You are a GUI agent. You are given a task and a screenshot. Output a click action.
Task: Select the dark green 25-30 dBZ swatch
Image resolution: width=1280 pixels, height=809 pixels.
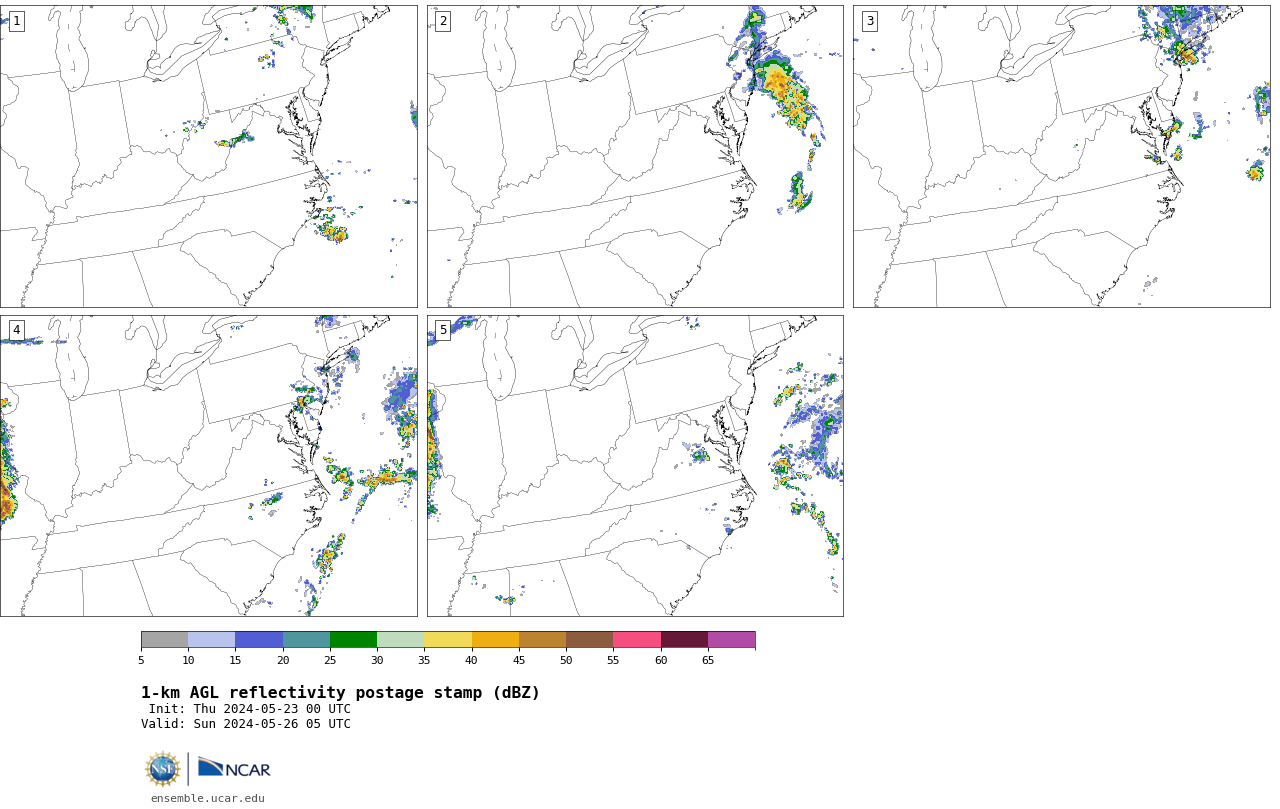click(x=353, y=640)
